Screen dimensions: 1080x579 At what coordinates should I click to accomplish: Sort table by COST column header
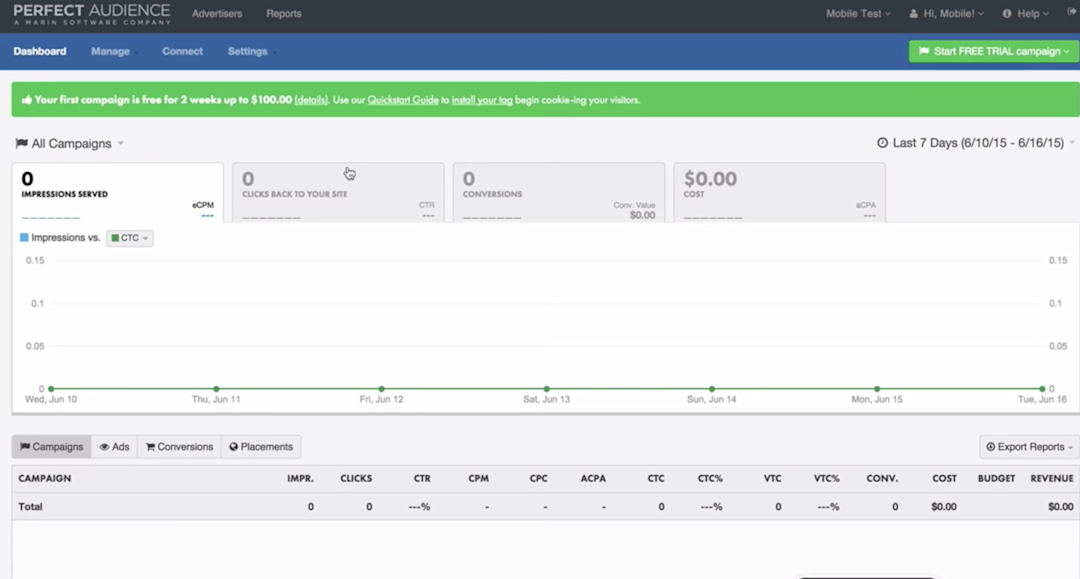pos(944,478)
